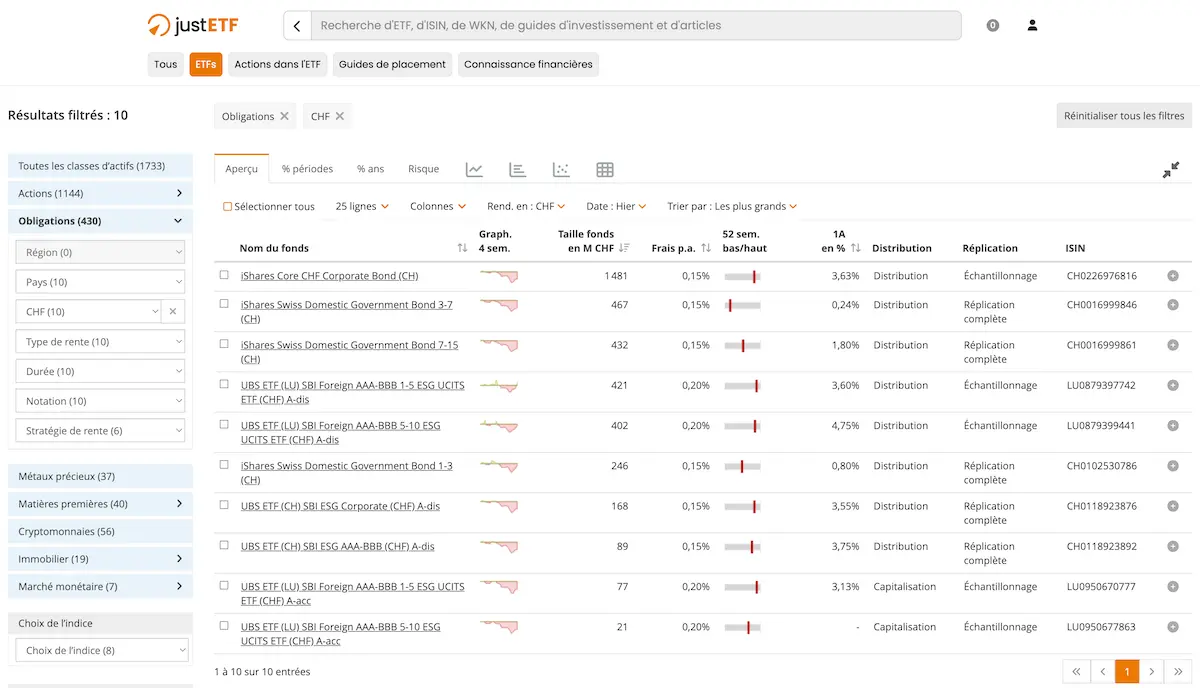Remove the Obligations filter chip

click(284, 116)
